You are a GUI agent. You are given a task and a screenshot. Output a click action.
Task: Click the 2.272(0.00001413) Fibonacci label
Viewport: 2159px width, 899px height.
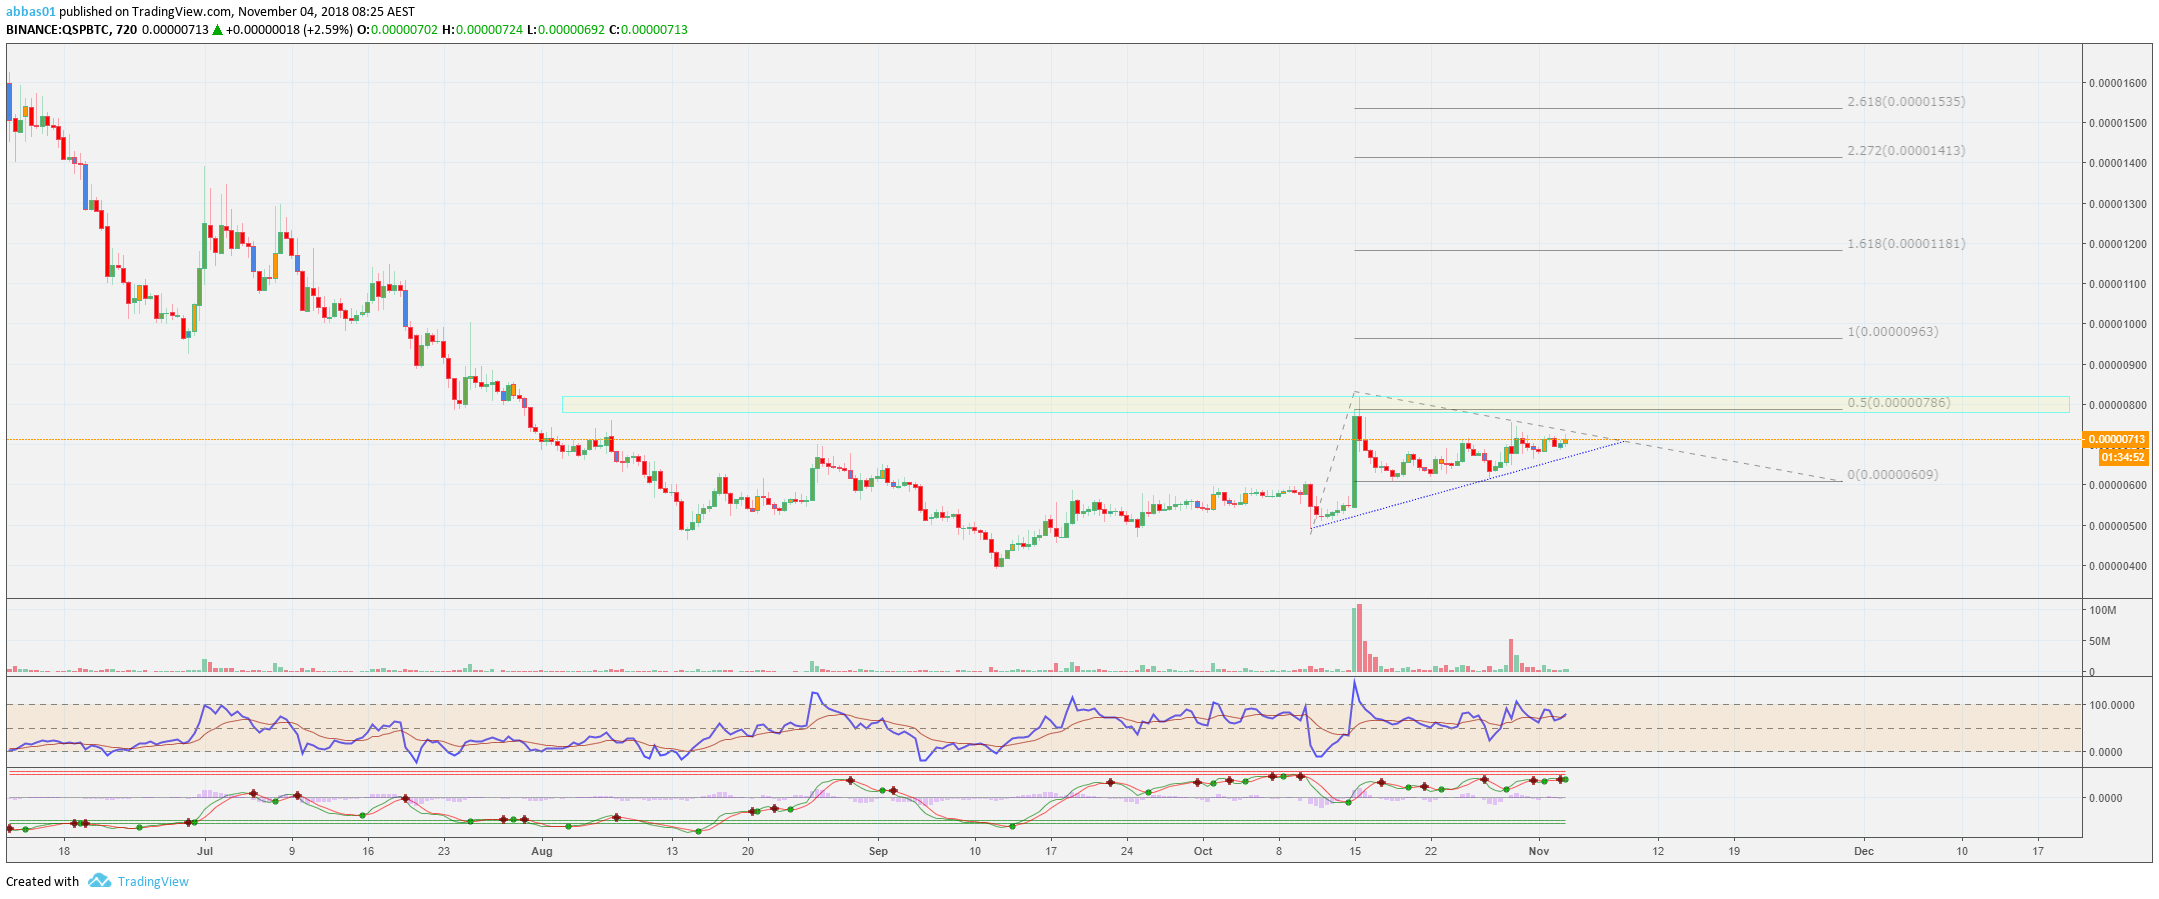[x=1906, y=151]
